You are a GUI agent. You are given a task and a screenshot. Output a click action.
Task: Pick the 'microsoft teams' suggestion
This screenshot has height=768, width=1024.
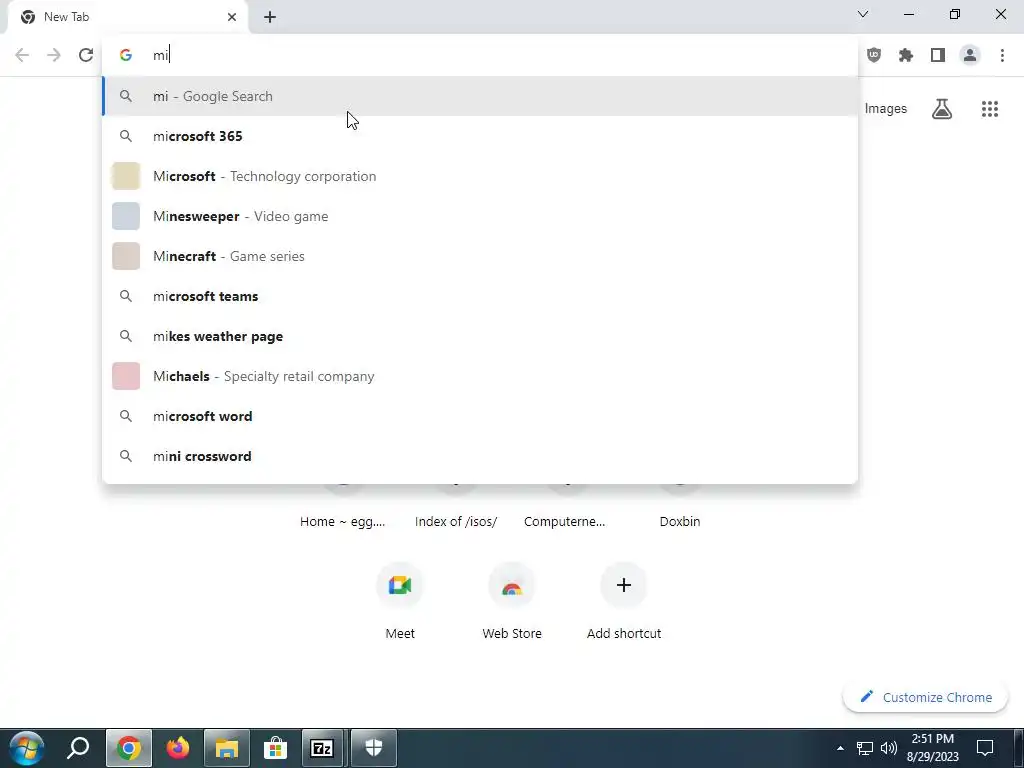coord(480,296)
